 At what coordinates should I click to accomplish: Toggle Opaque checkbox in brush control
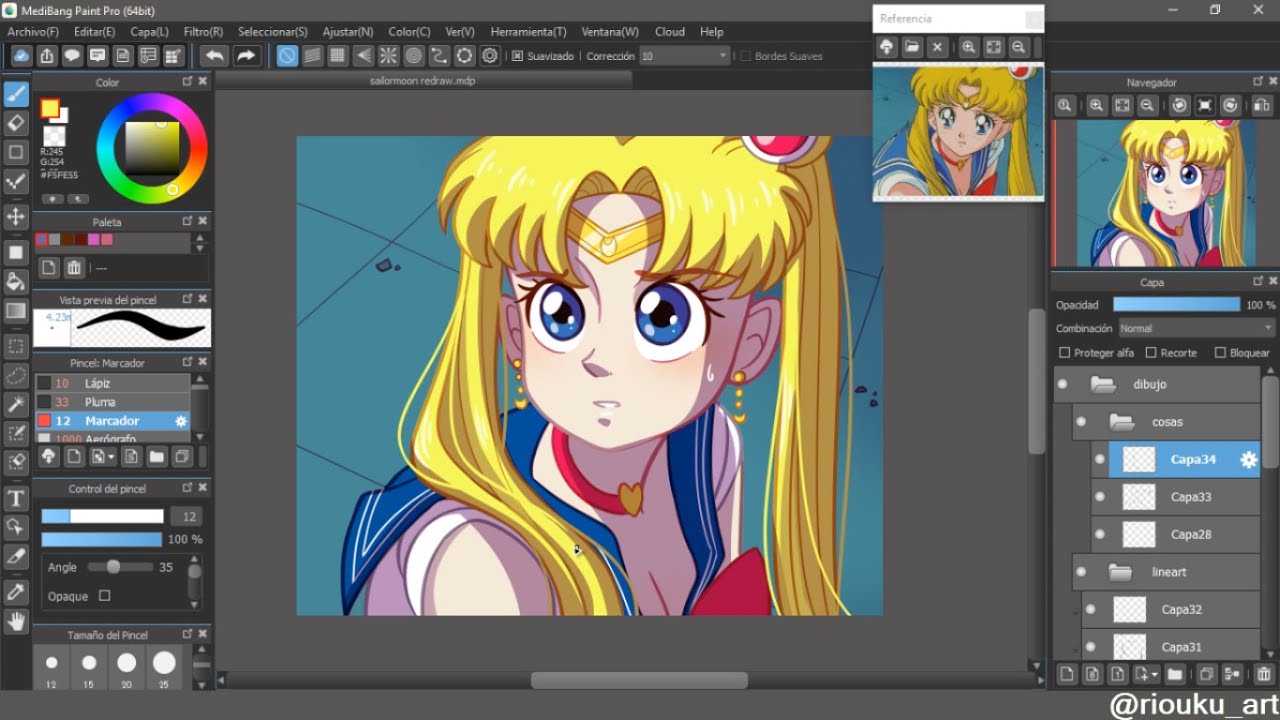click(104, 596)
